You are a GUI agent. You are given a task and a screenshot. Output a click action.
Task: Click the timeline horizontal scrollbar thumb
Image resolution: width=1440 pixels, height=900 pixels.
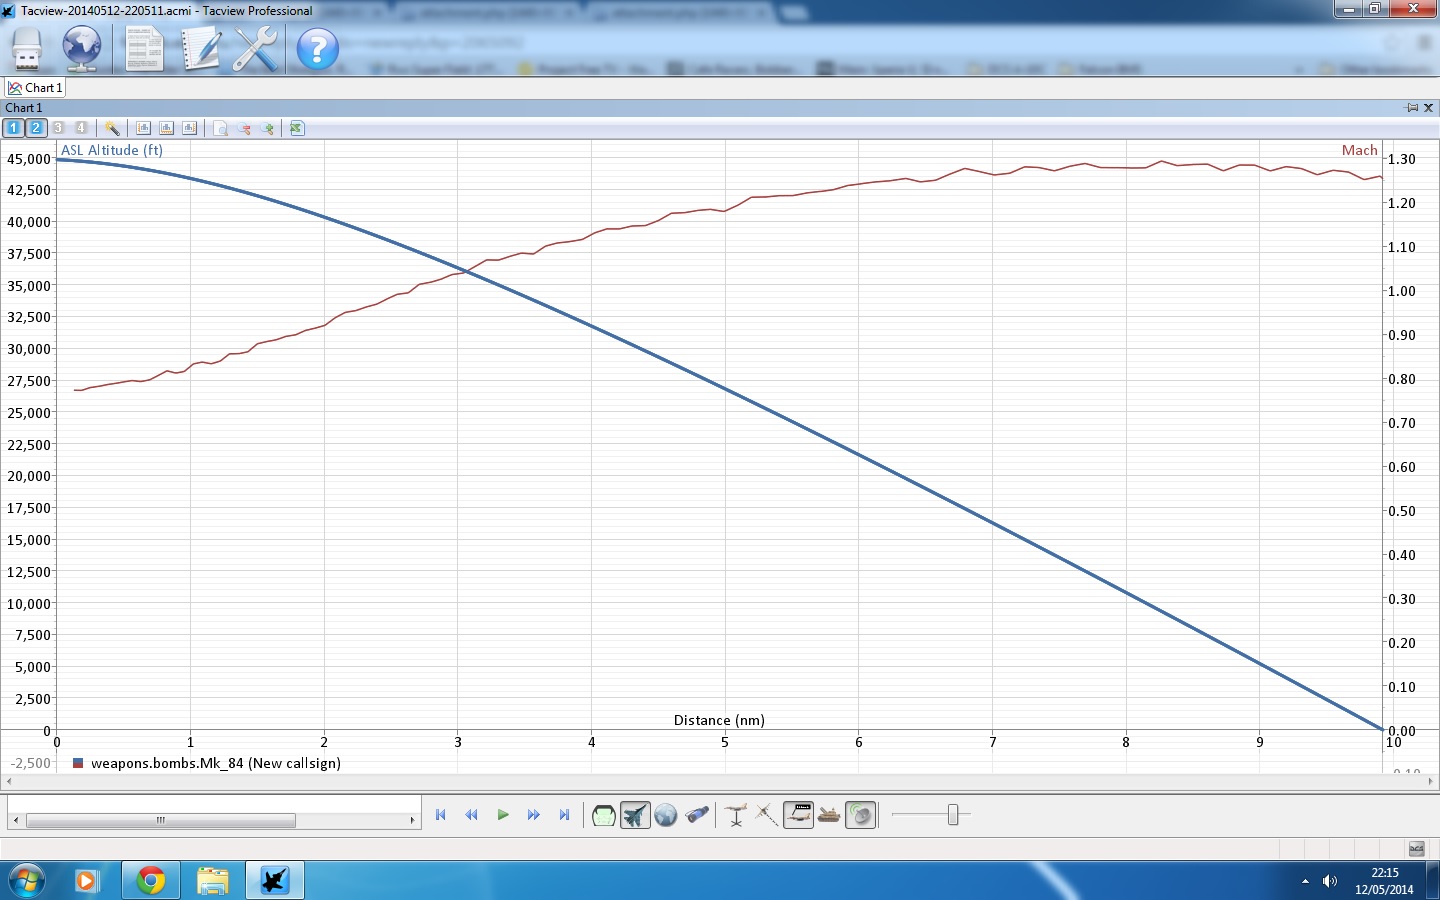coord(160,821)
